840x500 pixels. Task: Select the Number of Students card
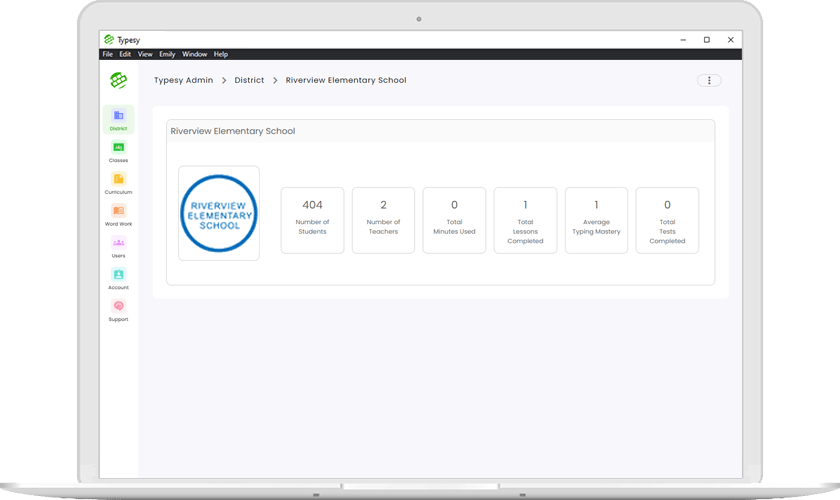point(312,220)
